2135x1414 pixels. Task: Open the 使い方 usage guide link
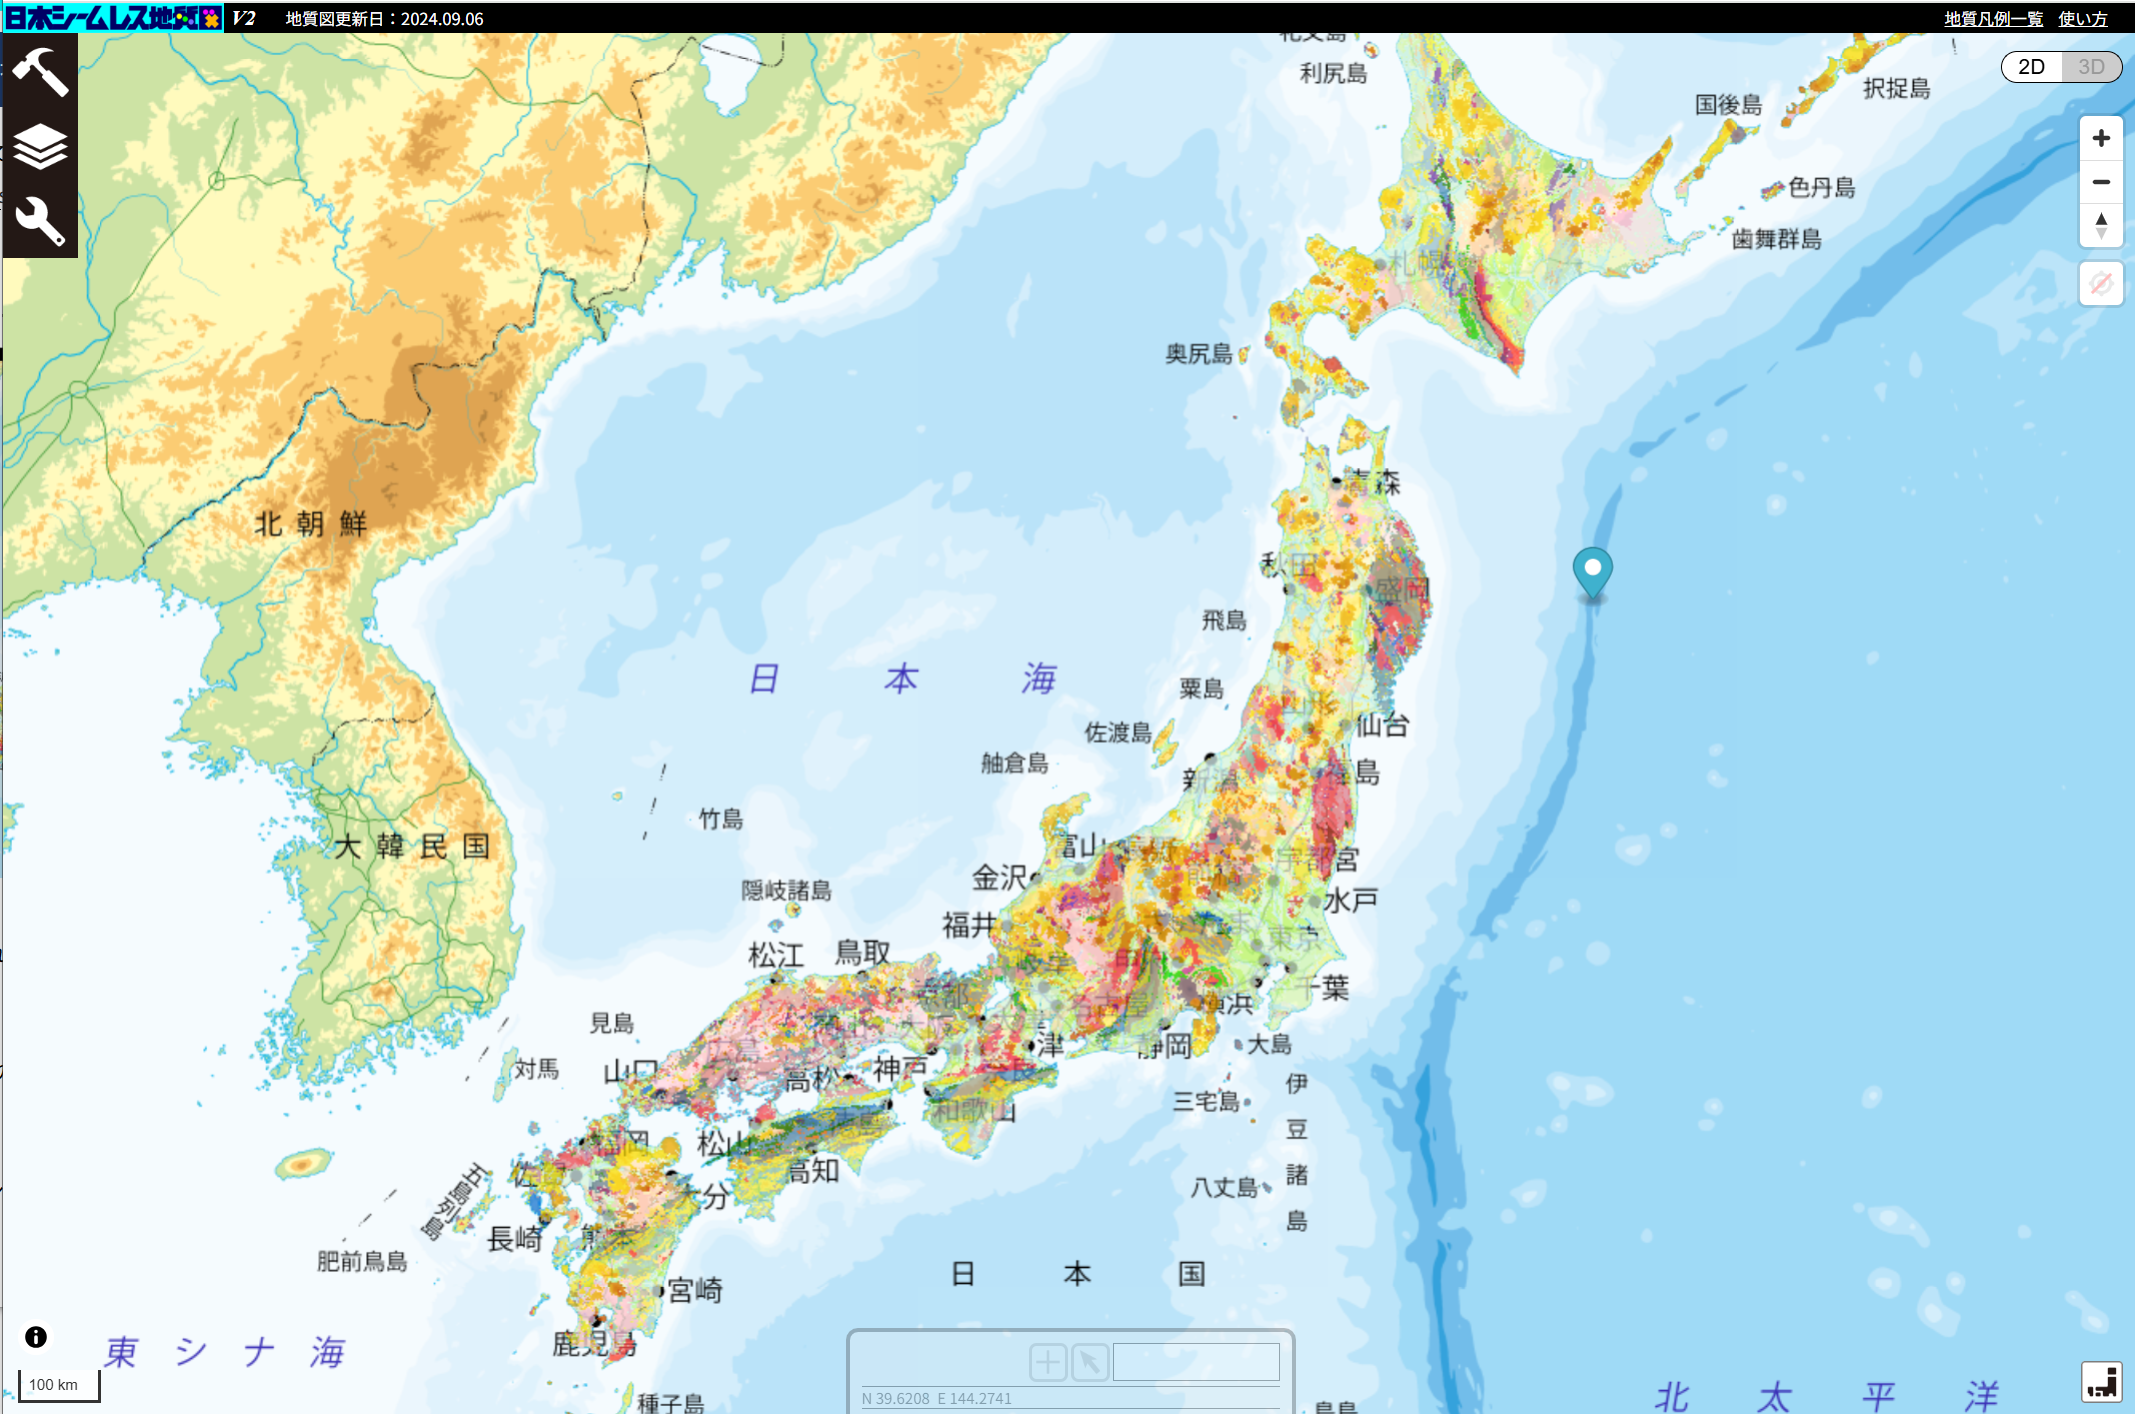[x=2083, y=19]
